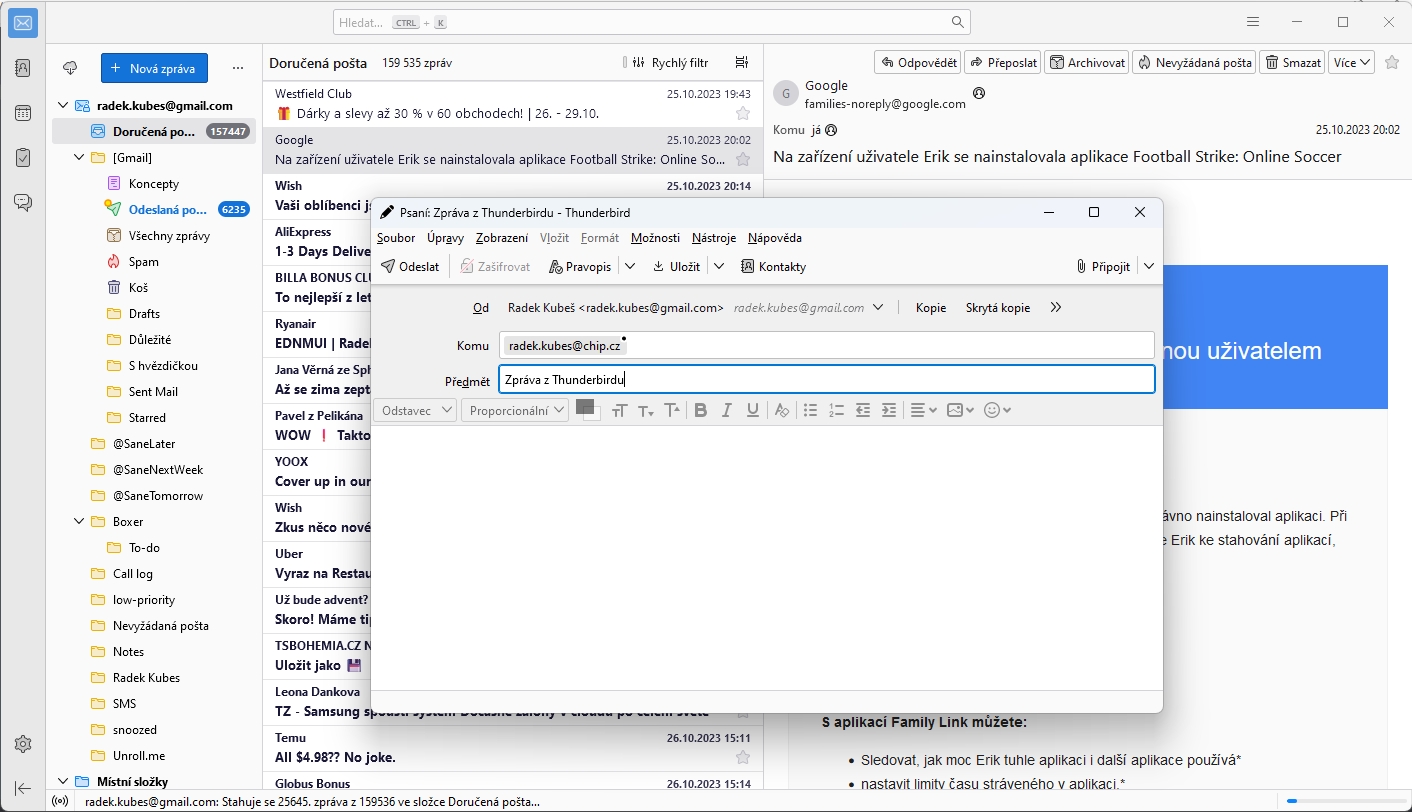Open the Kontakty sidebar

tap(773, 266)
